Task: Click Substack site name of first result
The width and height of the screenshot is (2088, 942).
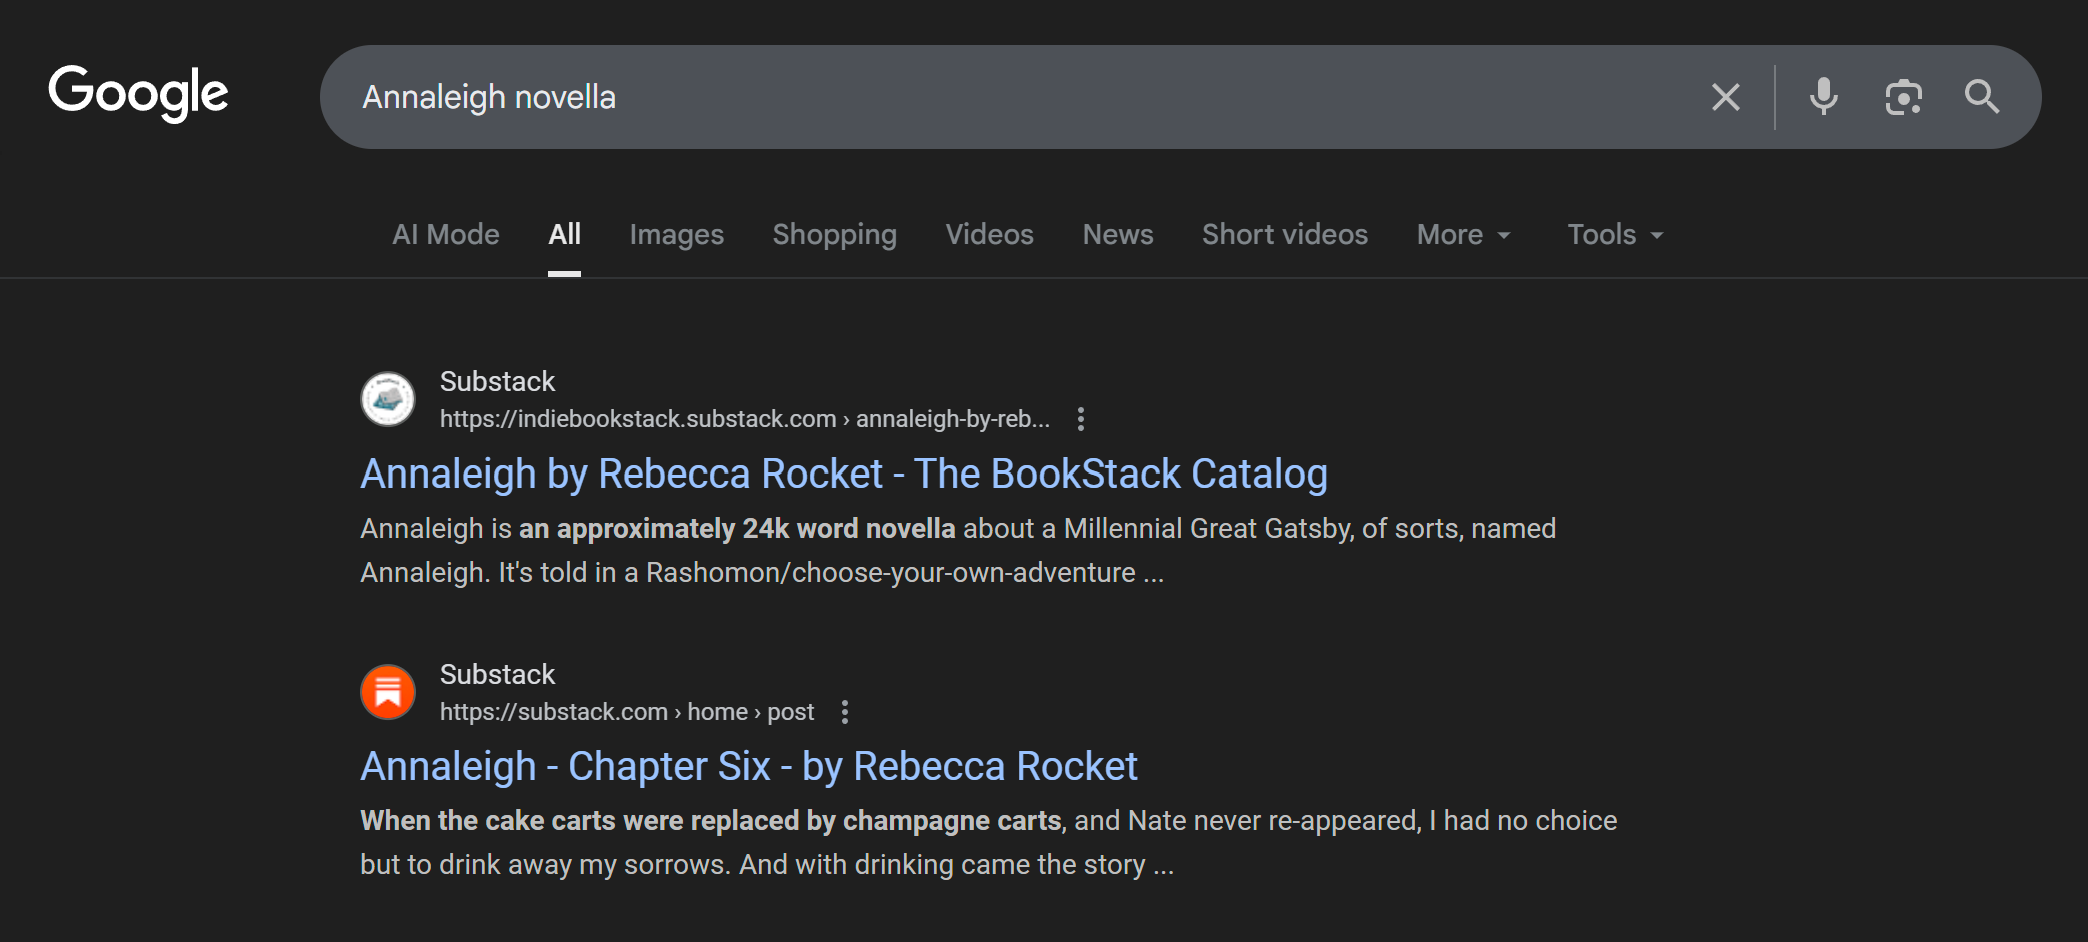Action: click(x=497, y=381)
